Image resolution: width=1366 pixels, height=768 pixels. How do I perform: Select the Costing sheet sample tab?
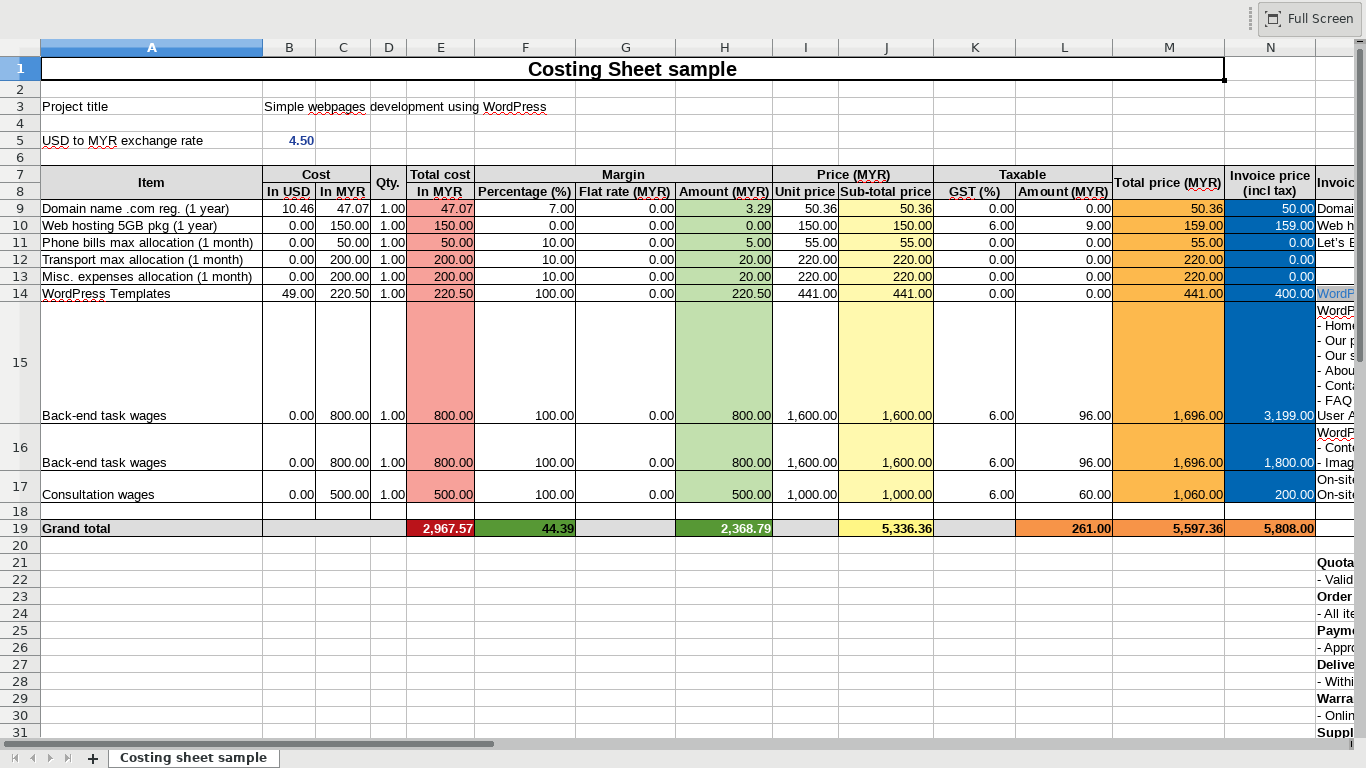(193, 758)
